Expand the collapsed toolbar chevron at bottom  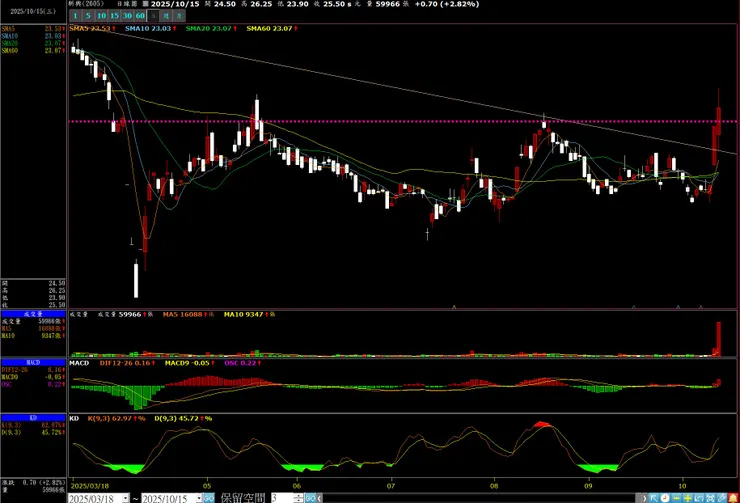click(644, 497)
